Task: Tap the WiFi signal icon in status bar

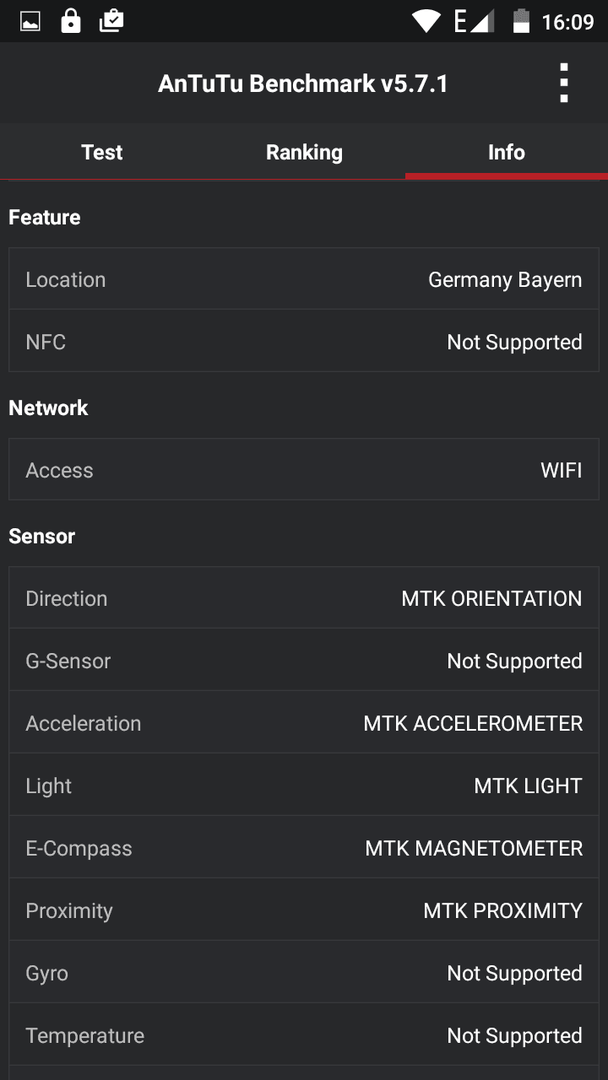Action: coord(426,21)
